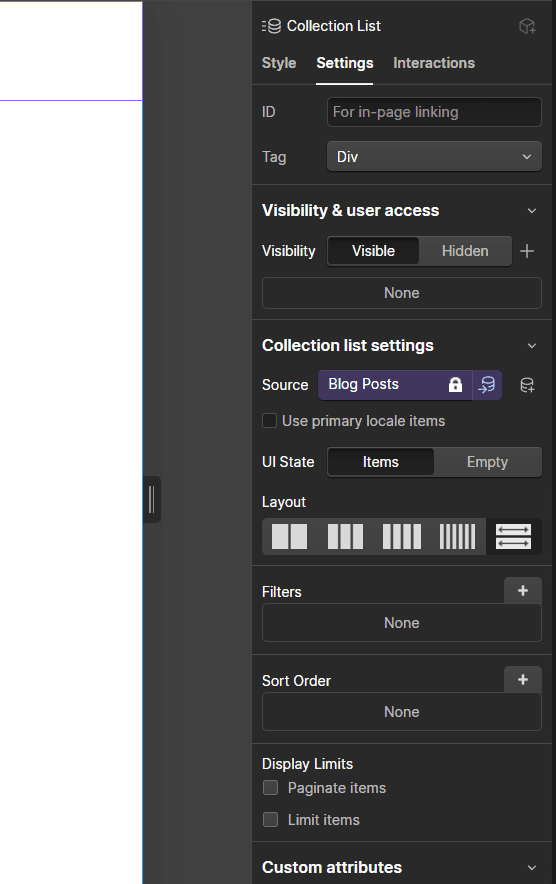
Task: Open the Blog Posts source selector
Action: [395, 385]
